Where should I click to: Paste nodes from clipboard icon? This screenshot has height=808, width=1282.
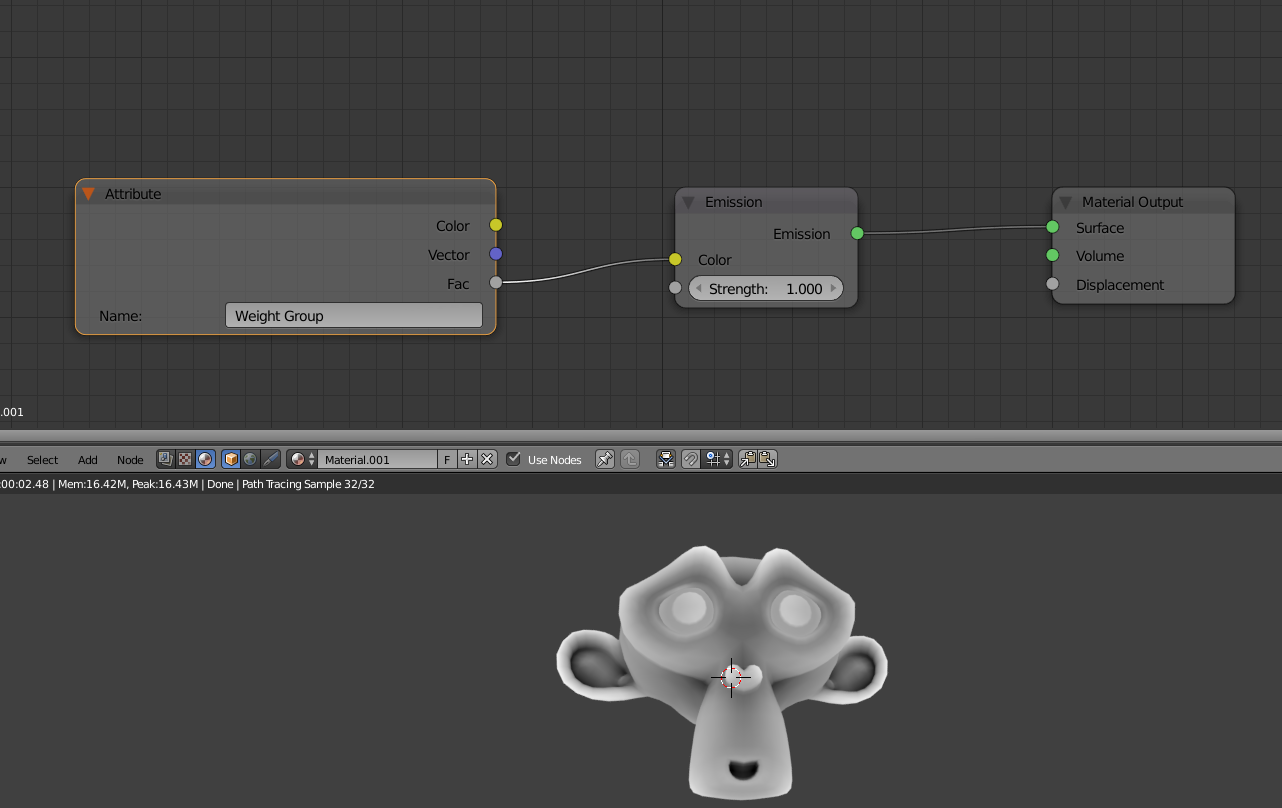click(768, 459)
